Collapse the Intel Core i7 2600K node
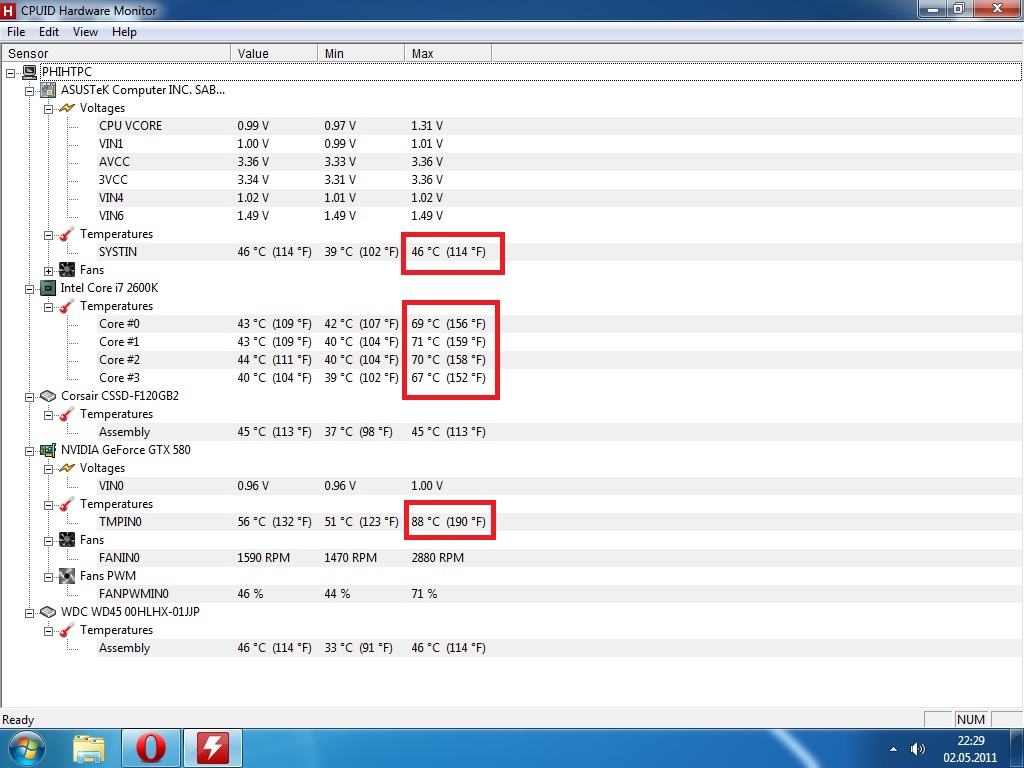 (29, 289)
